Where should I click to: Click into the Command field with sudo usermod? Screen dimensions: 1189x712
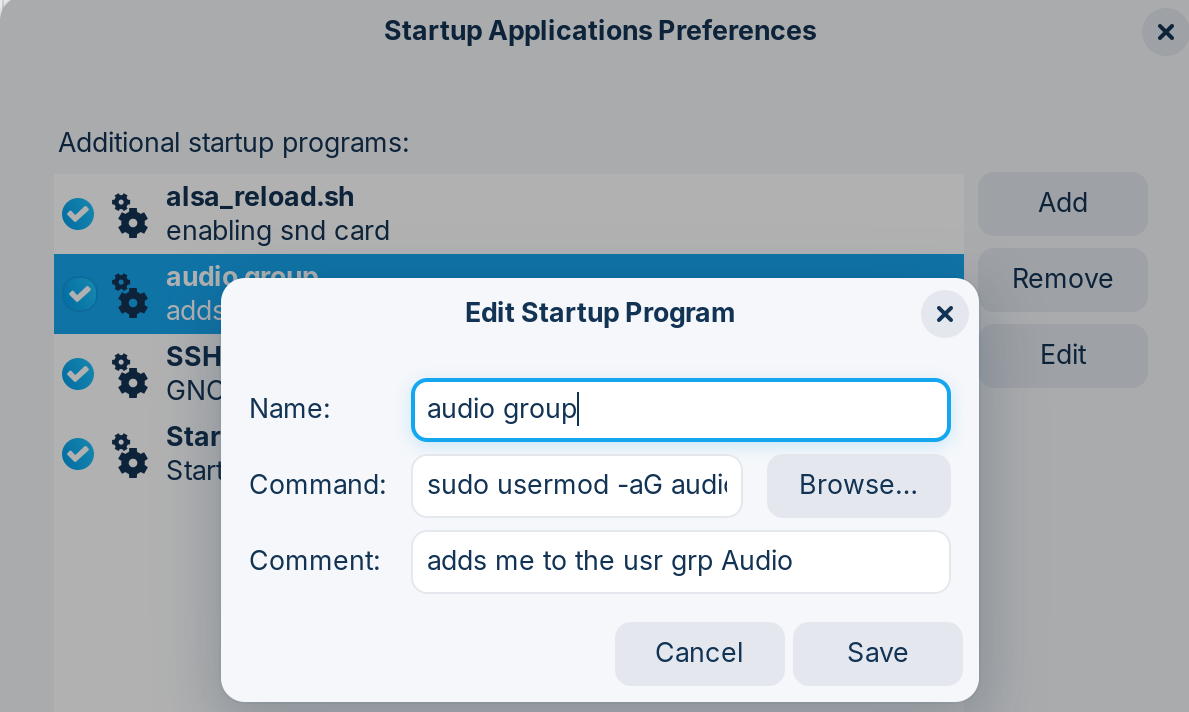pyautogui.click(x=576, y=485)
